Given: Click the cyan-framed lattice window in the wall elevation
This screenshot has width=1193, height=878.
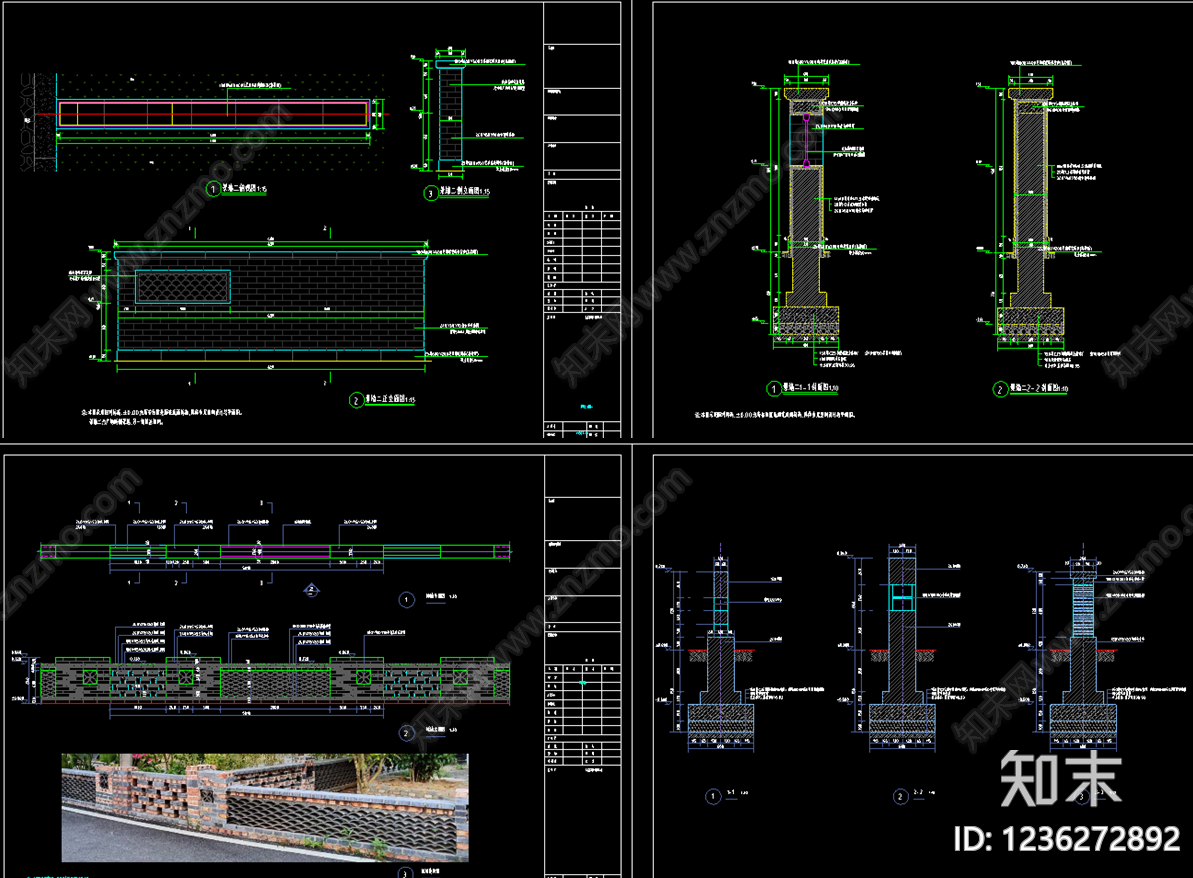Looking at the screenshot, I should (183, 288).
